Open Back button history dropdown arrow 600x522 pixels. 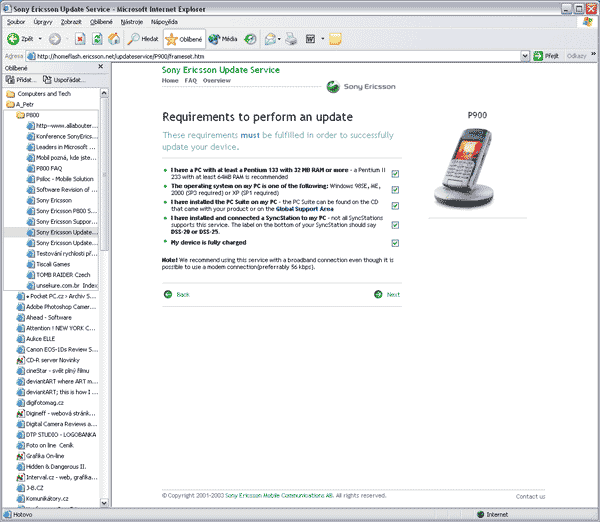(x=40, y=39)
